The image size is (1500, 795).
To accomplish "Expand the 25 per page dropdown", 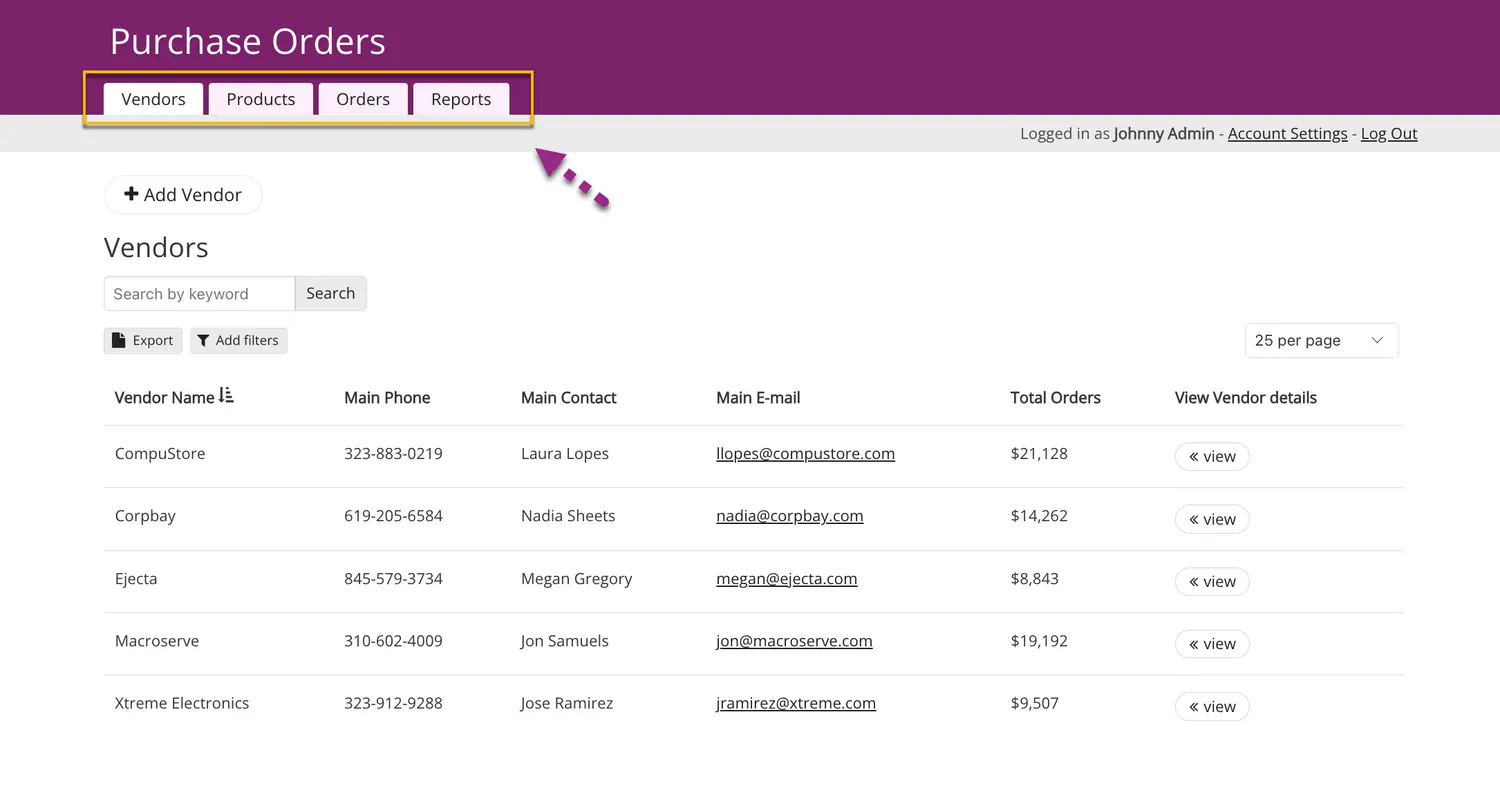I will (1320, 340).
